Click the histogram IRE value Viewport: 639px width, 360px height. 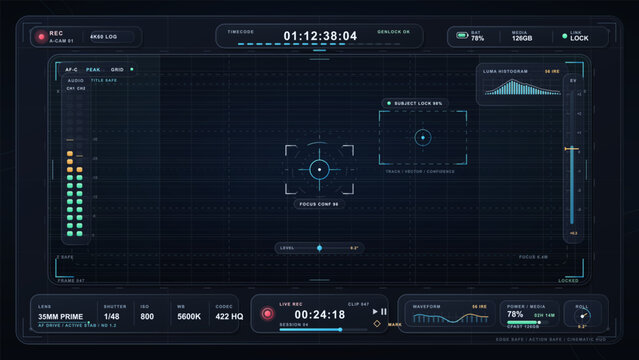pos(552,72)
